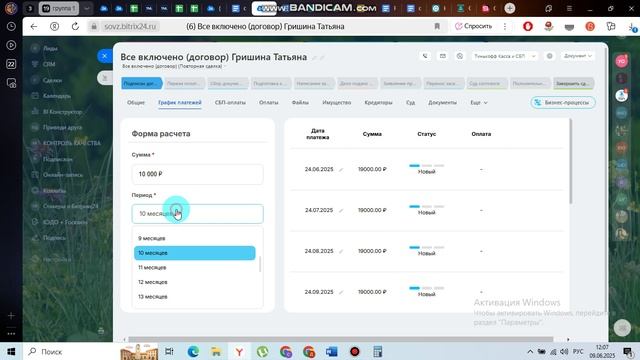Viewport: 640px width, 360px height.
Task: Click the horizontal scrollbar at panel bottom
Action: click(x=340, y=339)
